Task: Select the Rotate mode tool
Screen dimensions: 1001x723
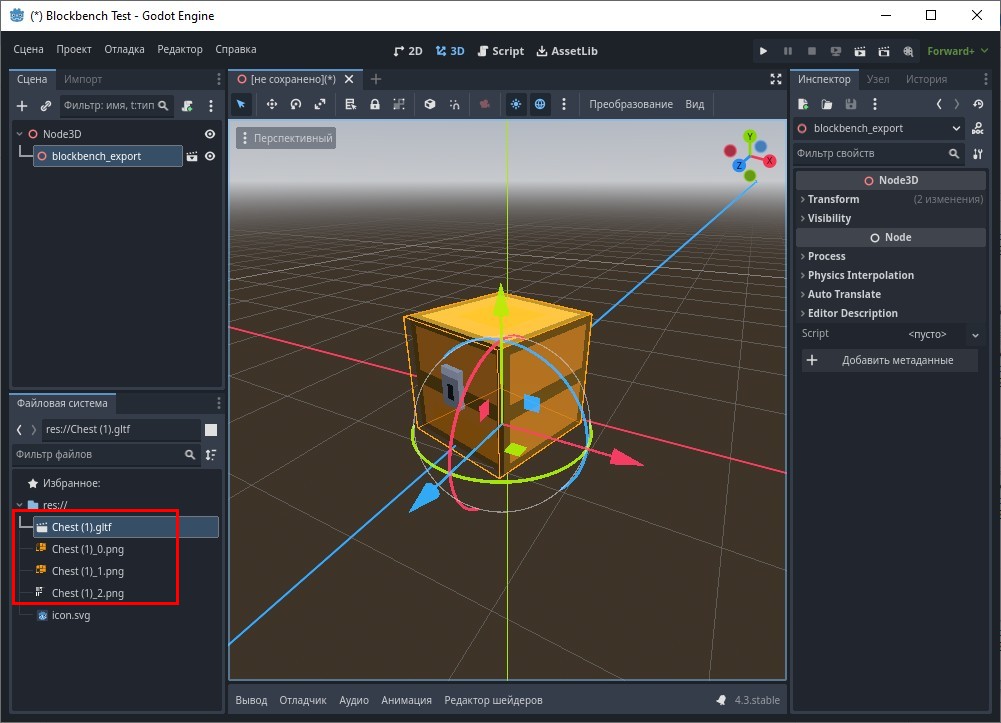Action: (296, 104)
